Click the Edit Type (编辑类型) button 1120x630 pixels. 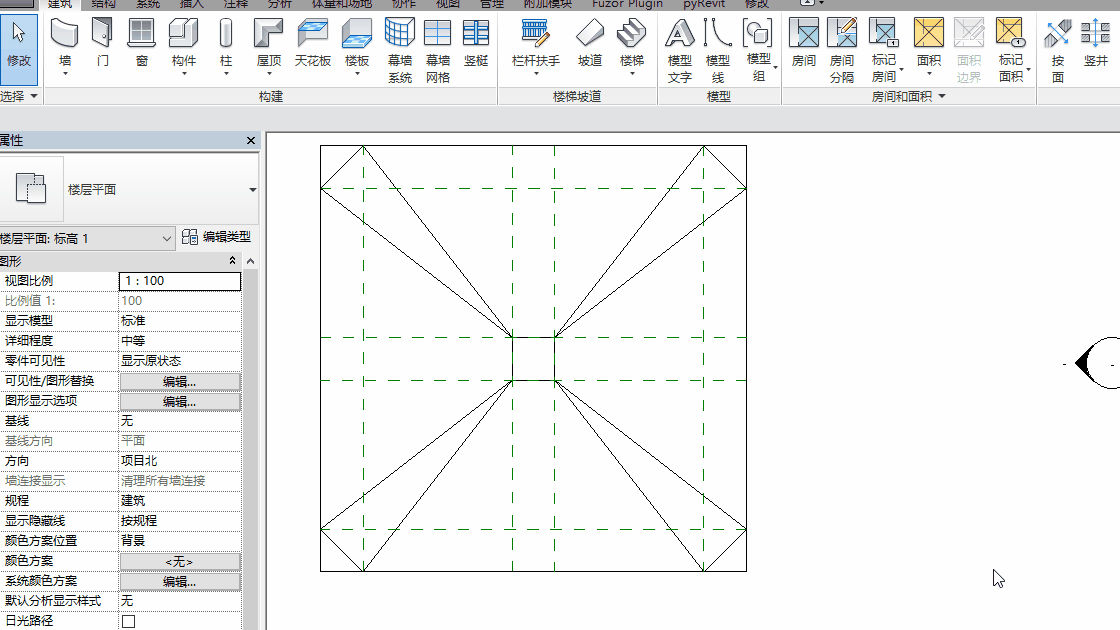[x=216, y=238]
